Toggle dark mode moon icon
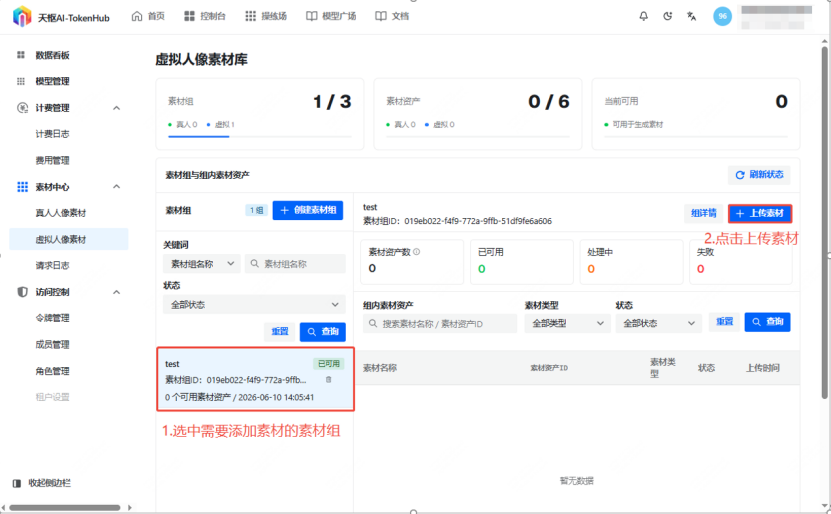 click(668, 16)
